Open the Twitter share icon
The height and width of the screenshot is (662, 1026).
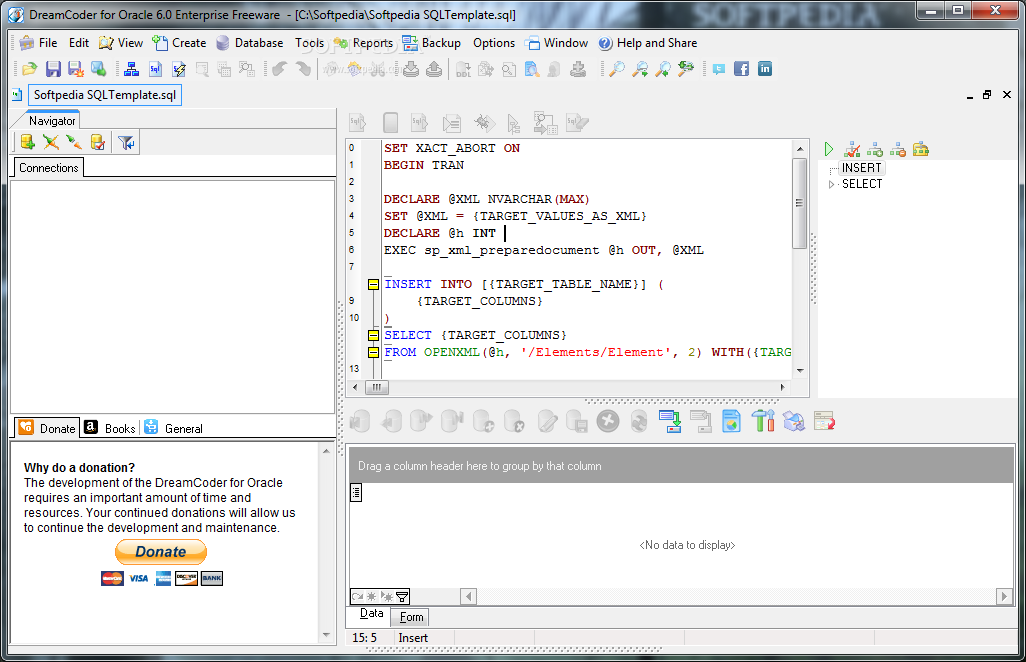pos(718,69)
